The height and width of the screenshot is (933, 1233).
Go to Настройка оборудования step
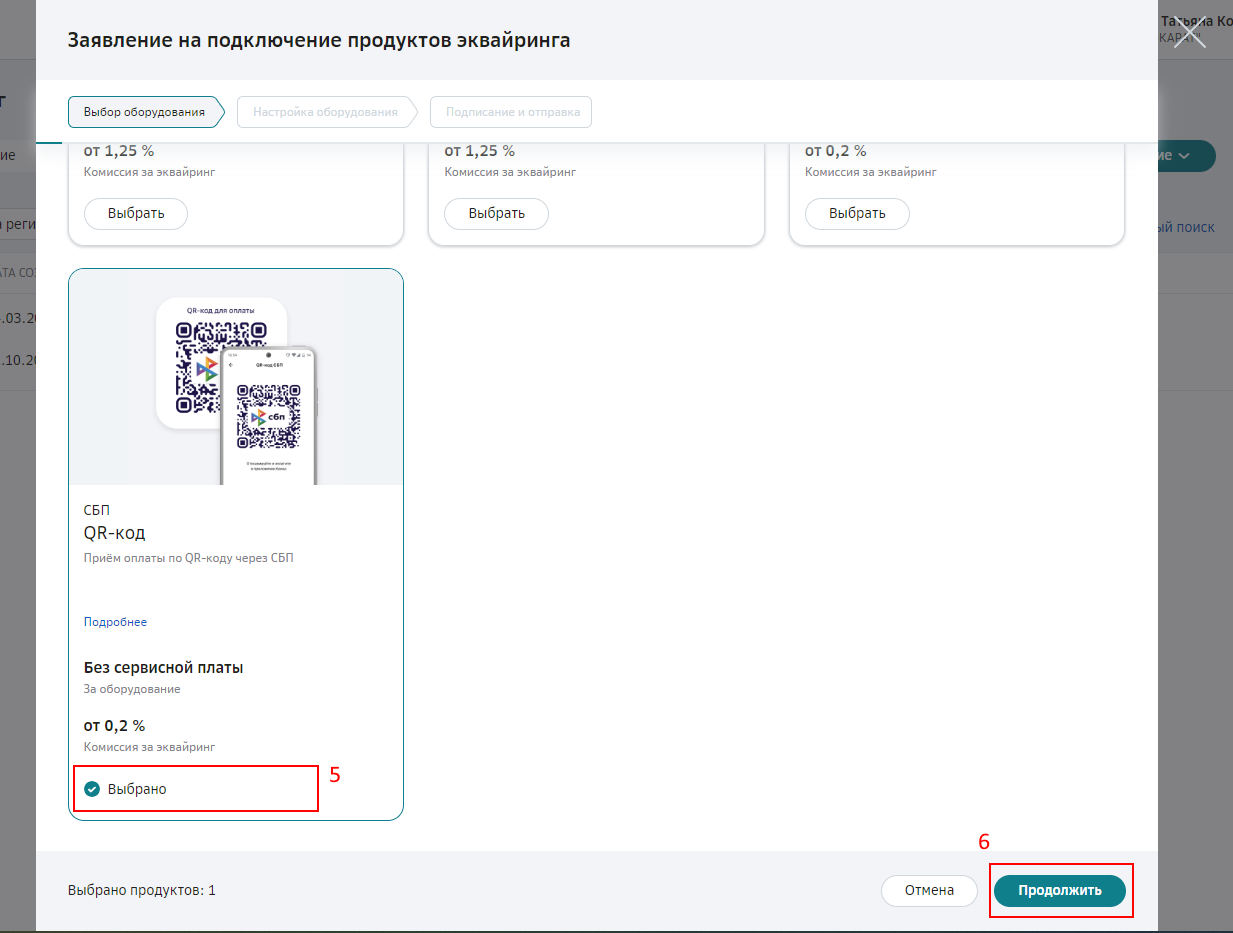coord(326,112)
